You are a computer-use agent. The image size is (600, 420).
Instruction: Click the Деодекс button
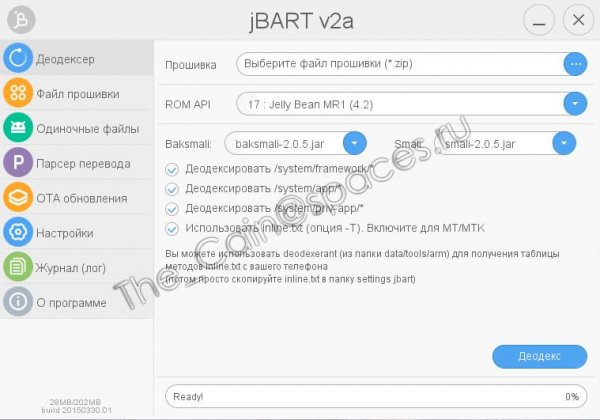pos(540,357)
